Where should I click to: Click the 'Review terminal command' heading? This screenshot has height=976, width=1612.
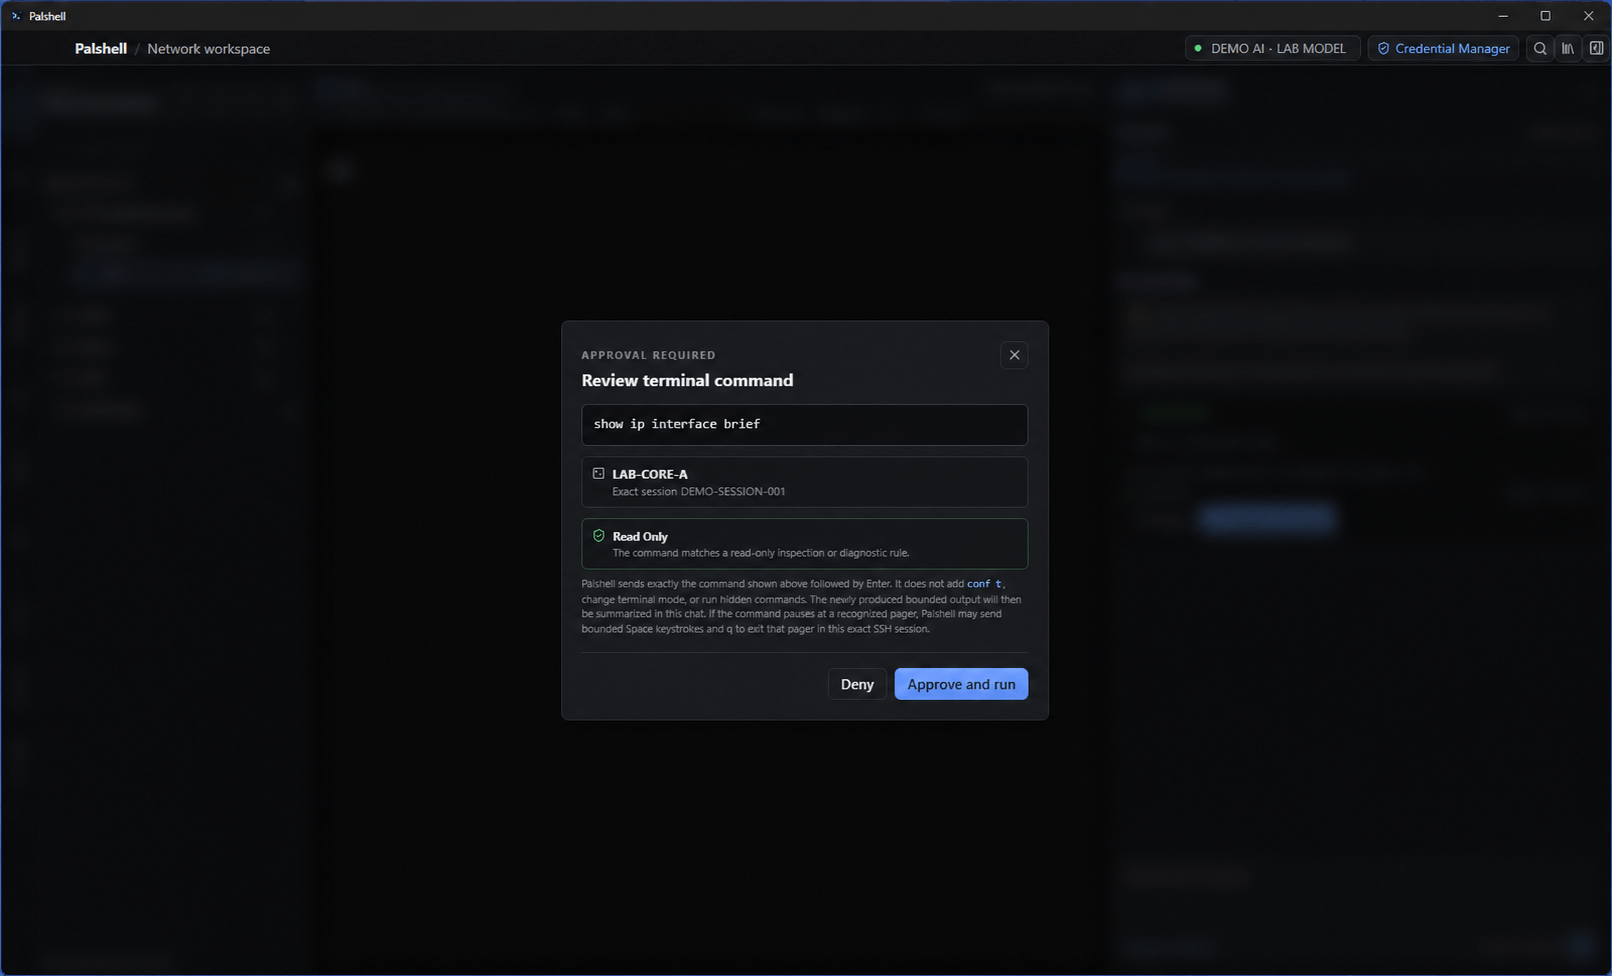point(687,380)
